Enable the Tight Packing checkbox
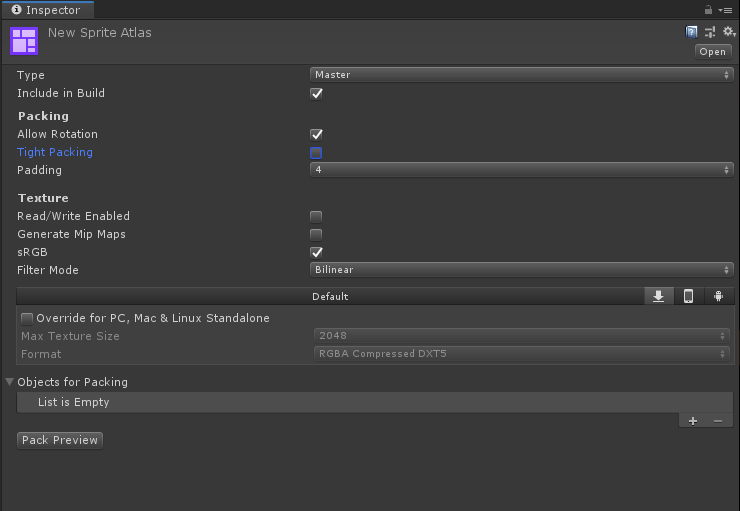Screen dimensions: 740x511 316,152
